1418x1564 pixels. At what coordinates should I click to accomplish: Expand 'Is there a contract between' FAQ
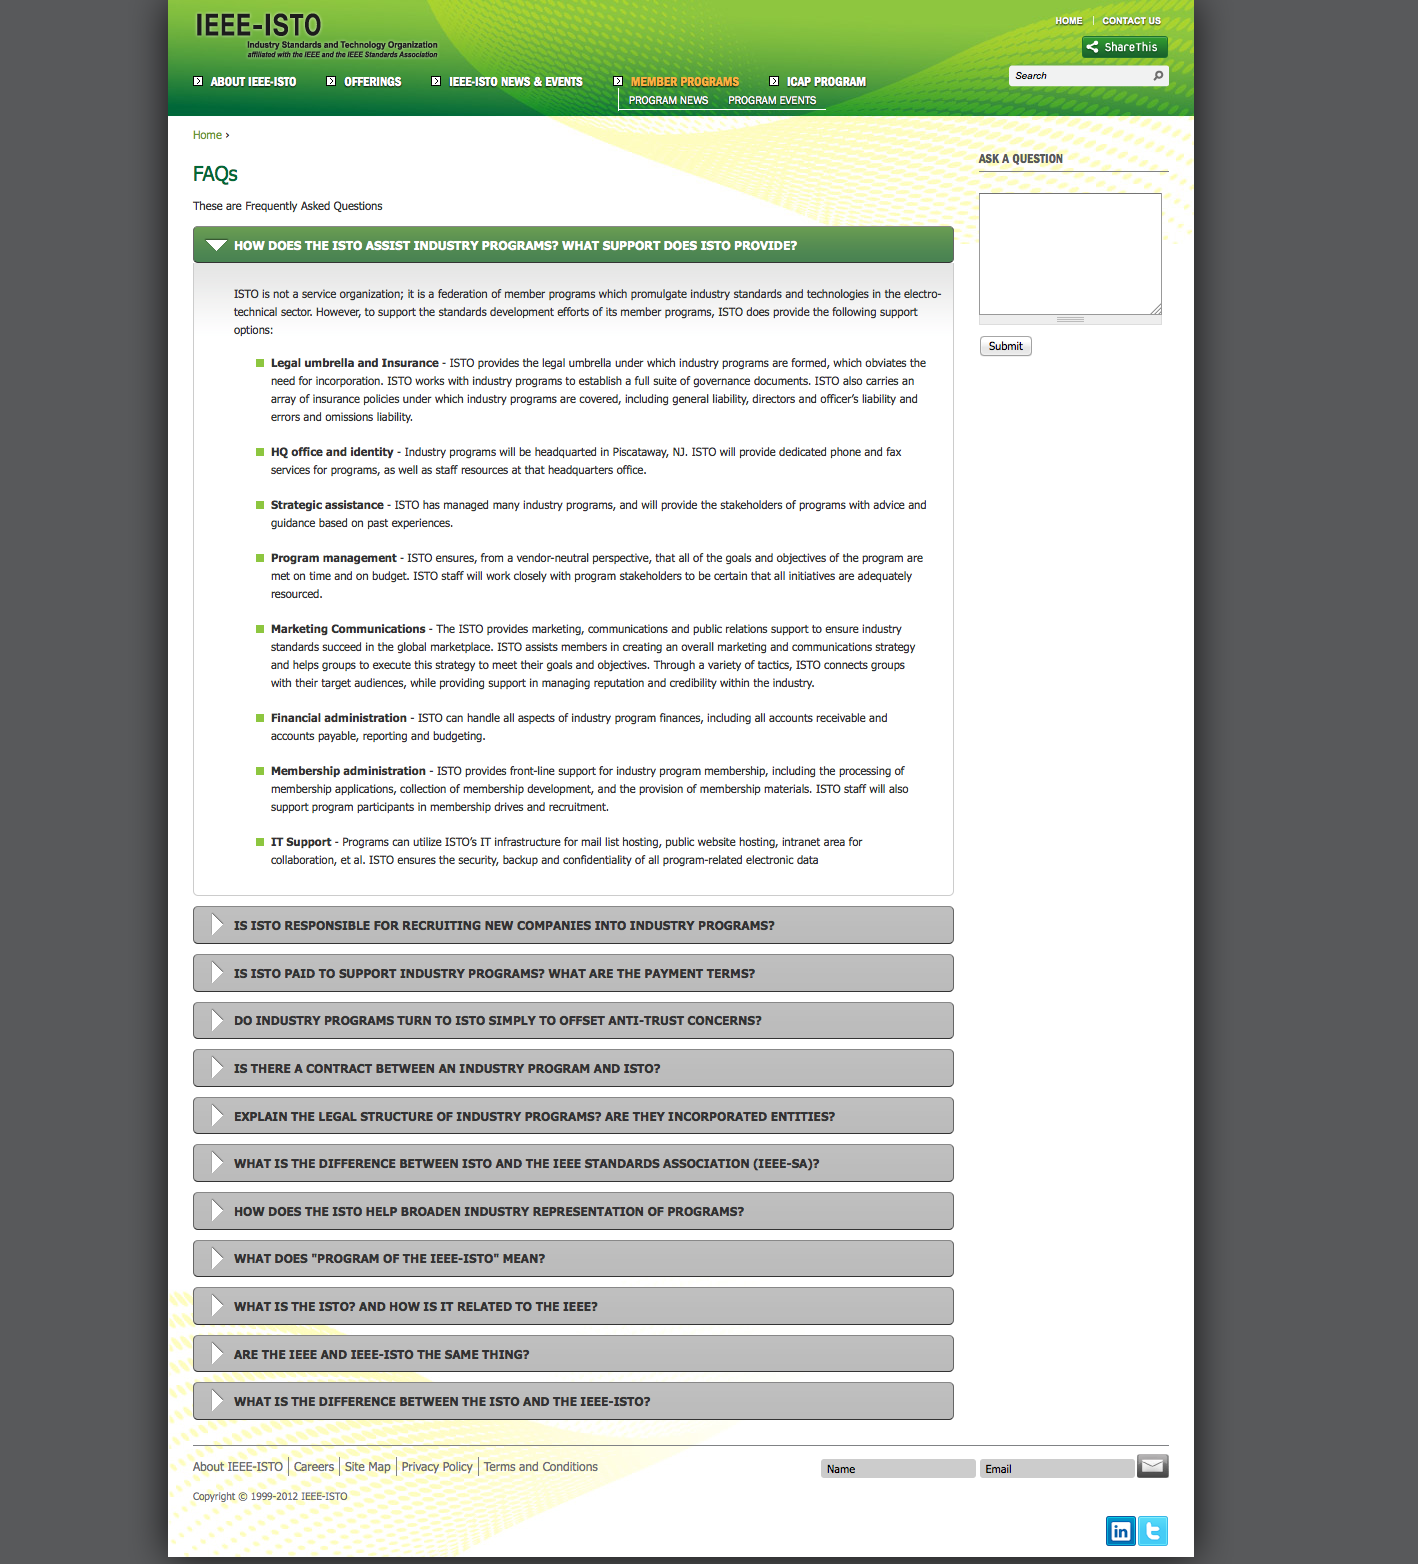tap(573, 1068)
